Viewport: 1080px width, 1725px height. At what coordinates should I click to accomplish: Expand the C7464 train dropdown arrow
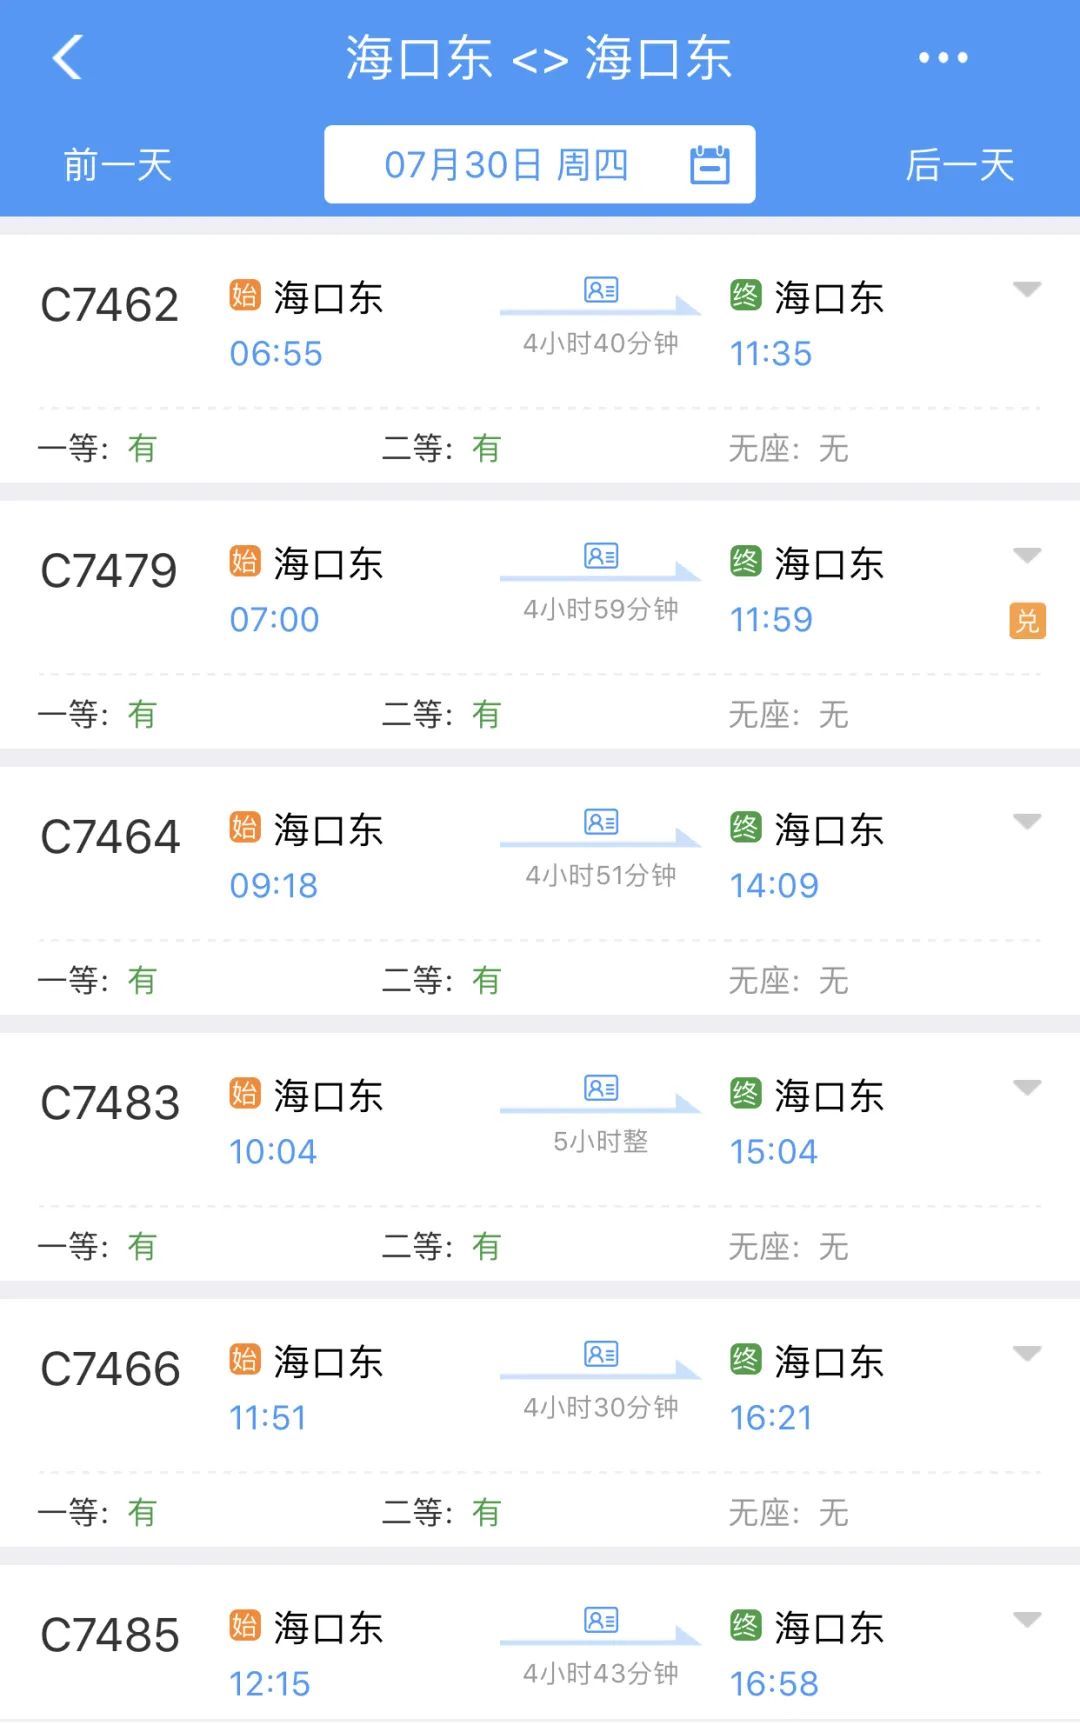[x=1027, y=822]
